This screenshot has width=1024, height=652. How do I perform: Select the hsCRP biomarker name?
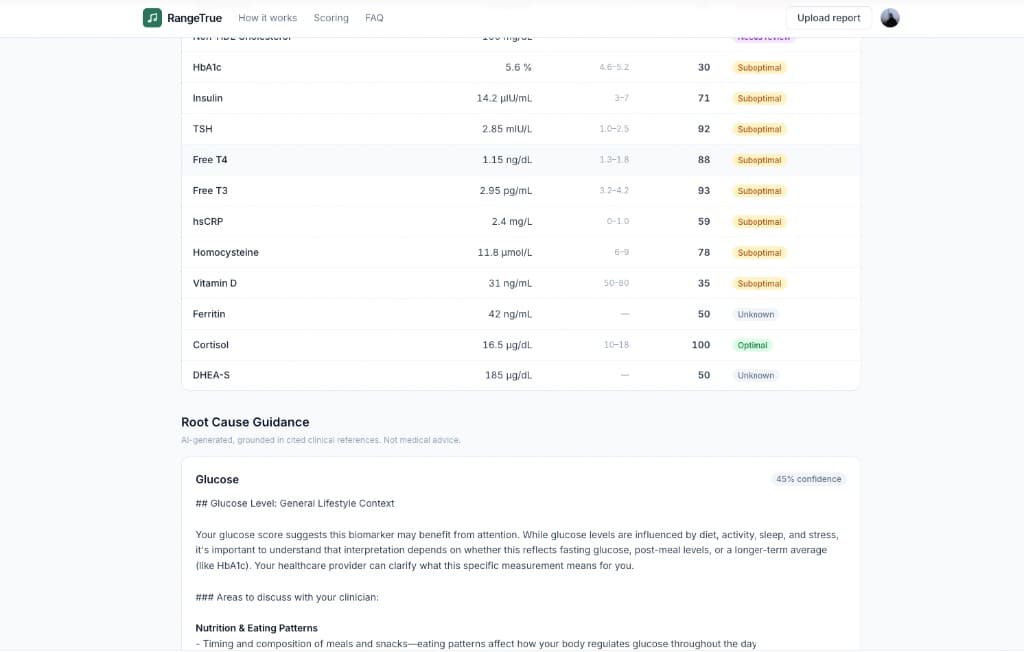[x=208, y=221]
